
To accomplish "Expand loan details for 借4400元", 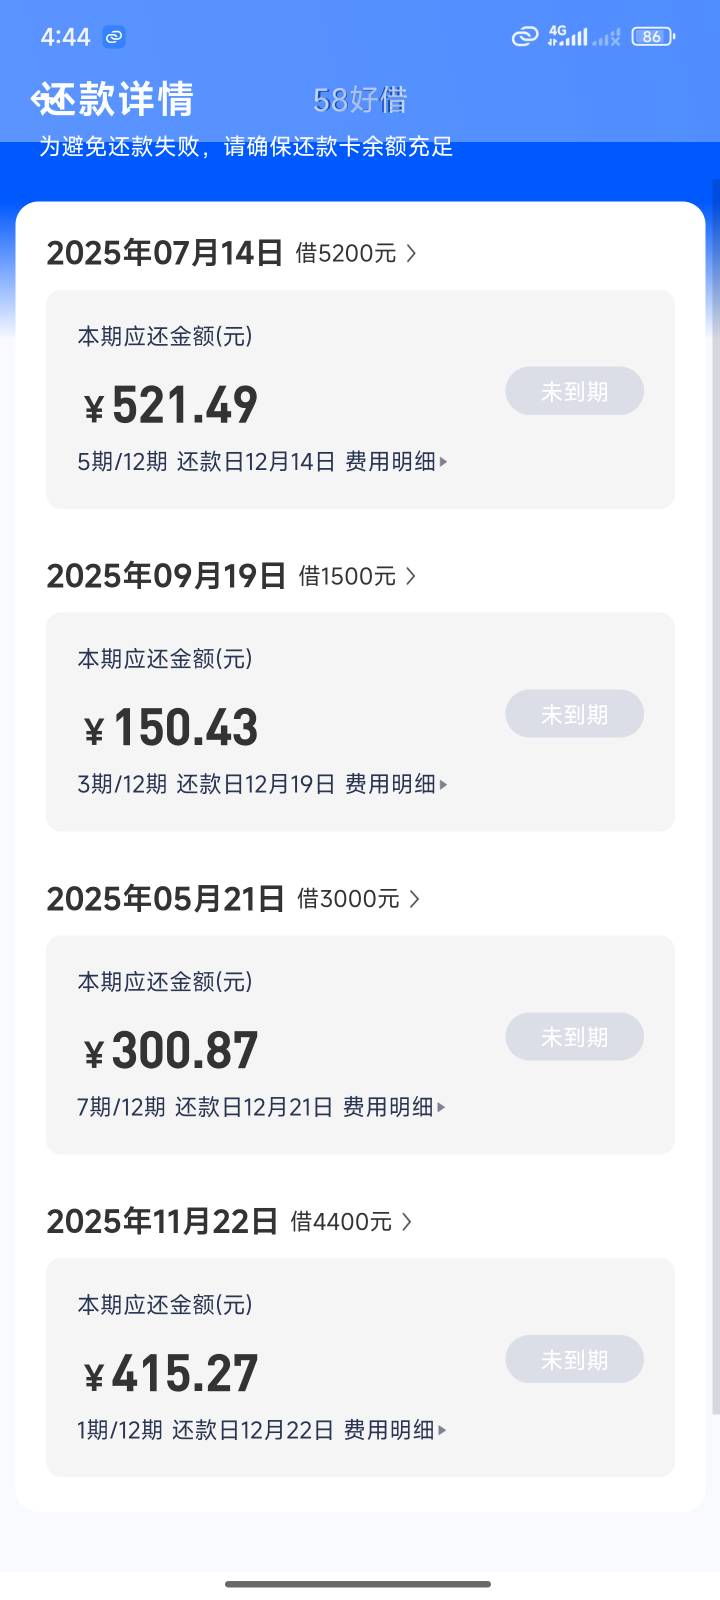I will 351,1222.
